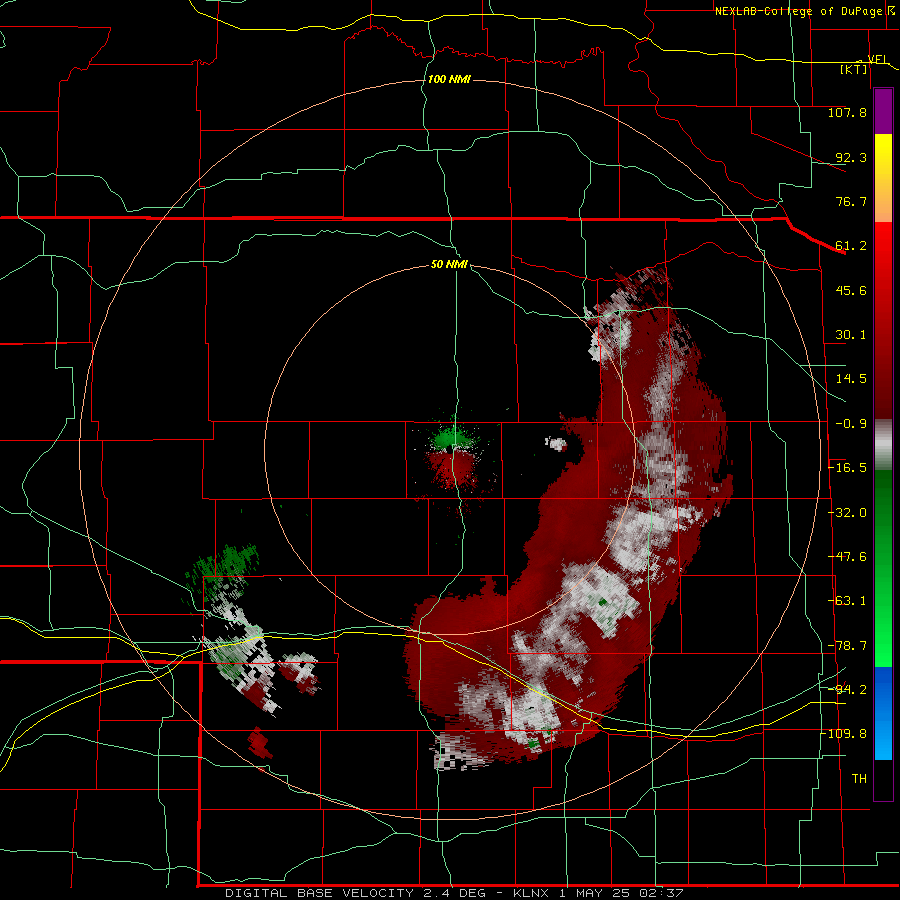Click the -63.1 scale value
The width and height of the screenshot is (900, 900).
(x=847, y=601)
